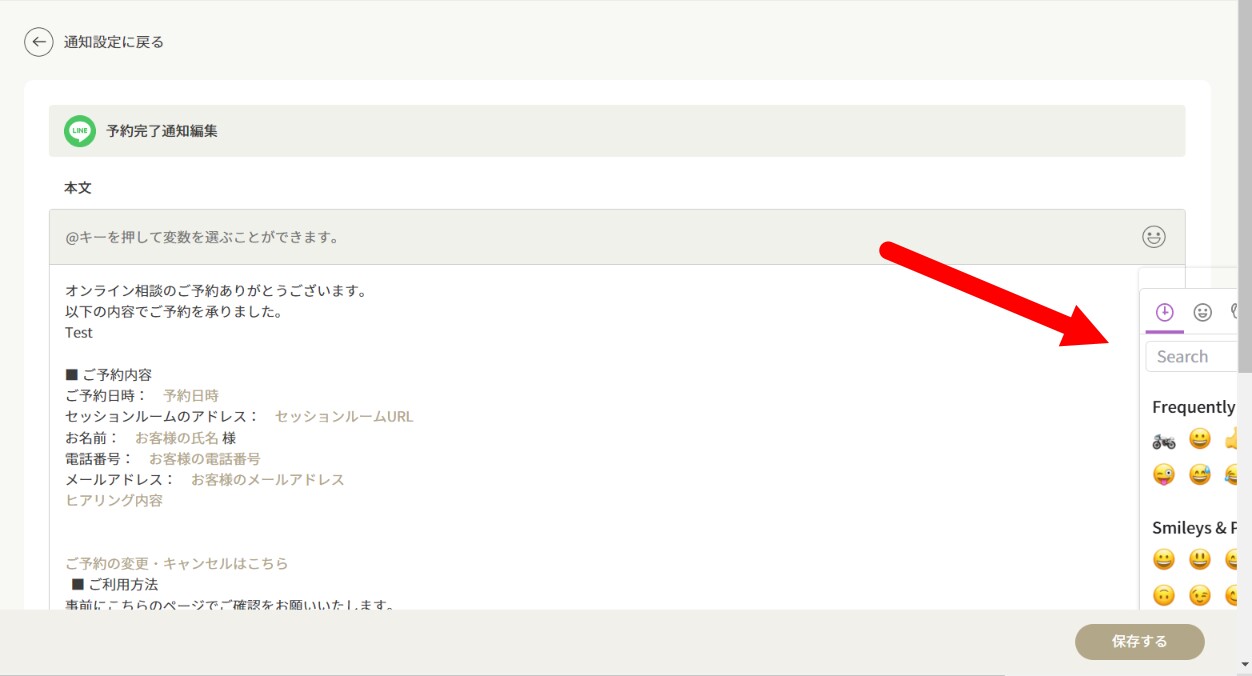Insert big-eyed smiley emoji under Smileys section
1252x676 pixels.
tap(1200, 559)
